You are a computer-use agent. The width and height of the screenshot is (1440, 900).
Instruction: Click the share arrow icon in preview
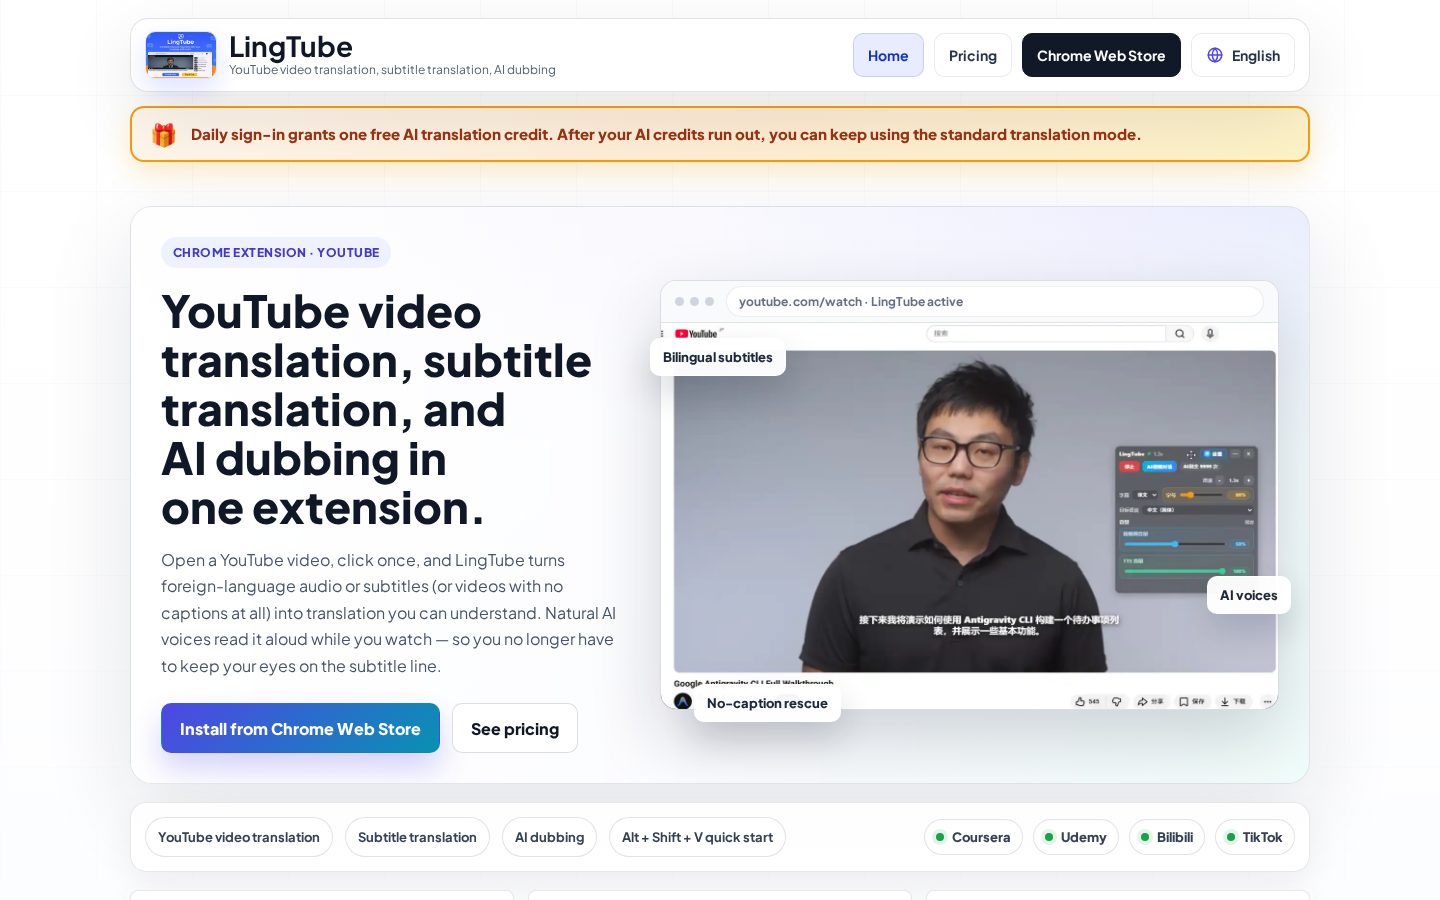tap(1143, 702)
